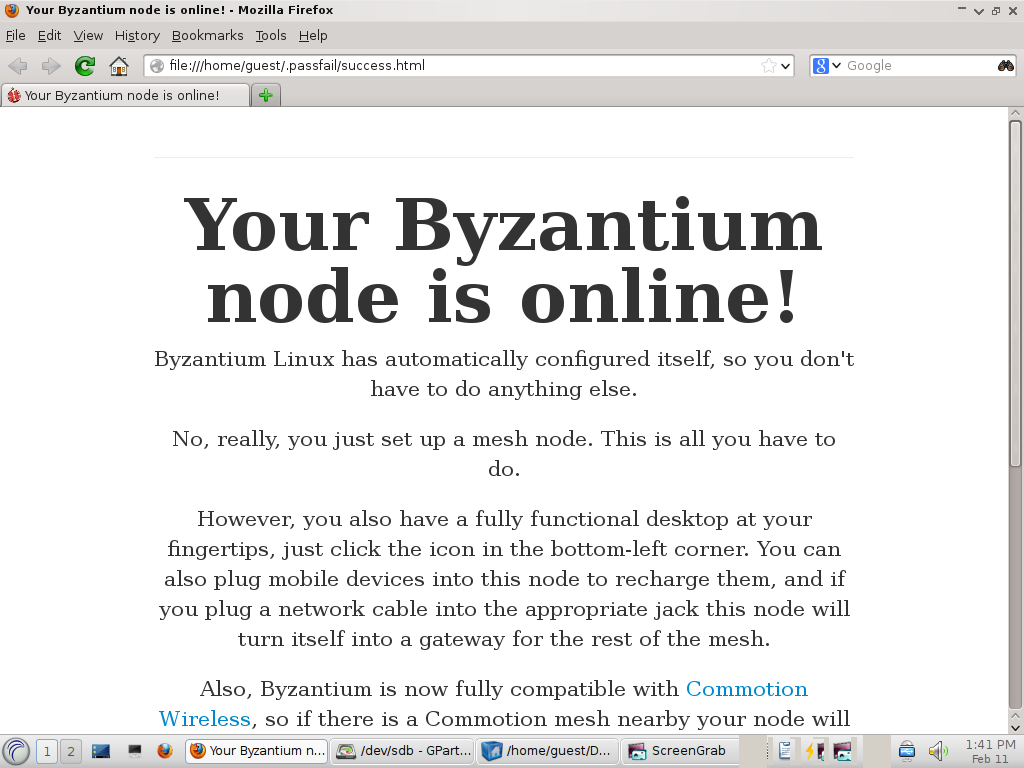This screenshot has width=1024, height=768.
Task: Click the site identity globe icon
Action: point(157,66)
